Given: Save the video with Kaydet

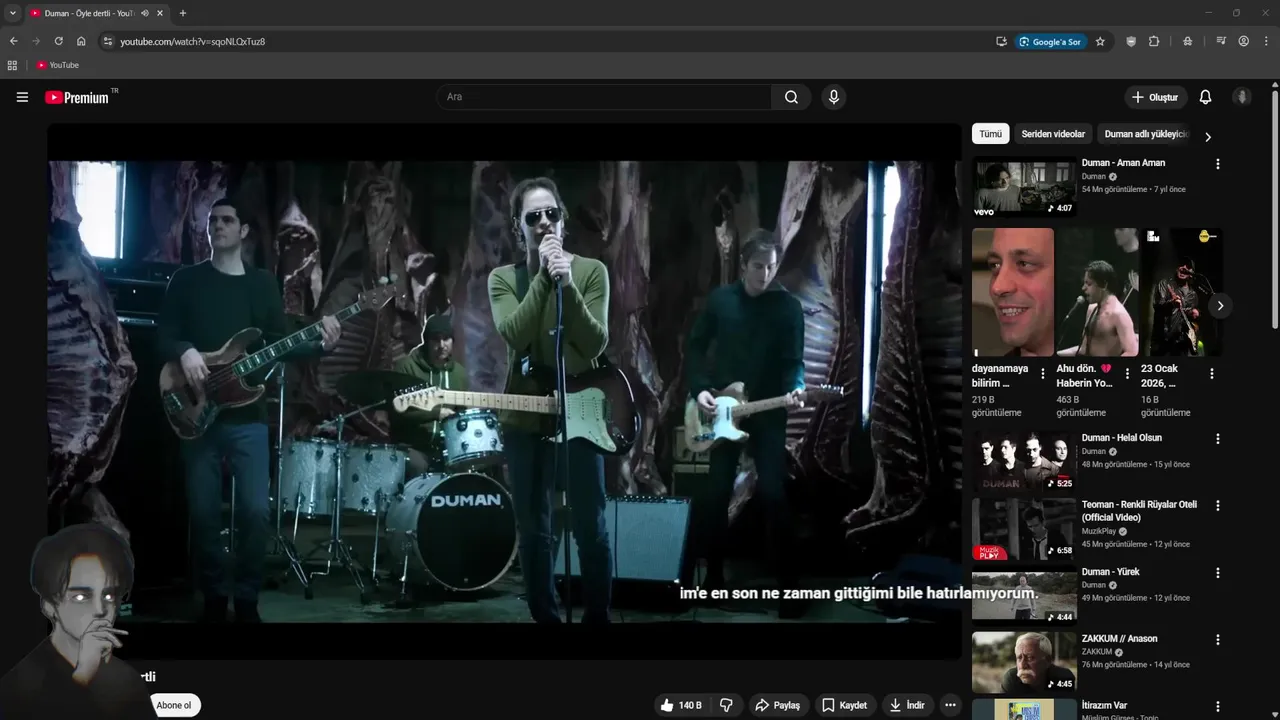Looking at the screenshot, I should (844, 705).
